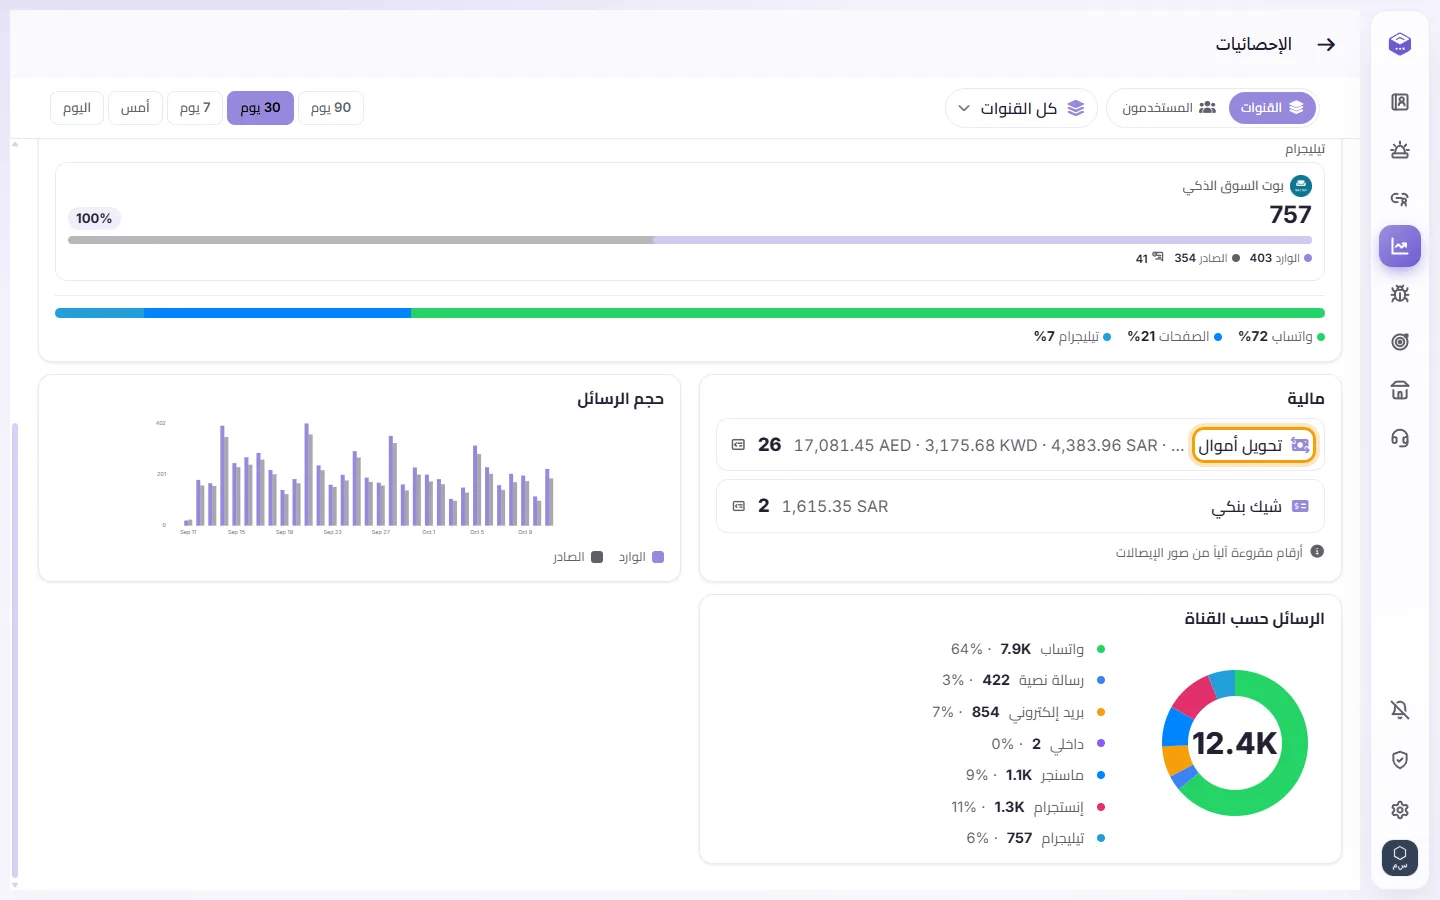Click the 757 telegram bot message bar
The width and height of the screenshot is (1440, 900).
pyautogui.click(x=690, y=240)
